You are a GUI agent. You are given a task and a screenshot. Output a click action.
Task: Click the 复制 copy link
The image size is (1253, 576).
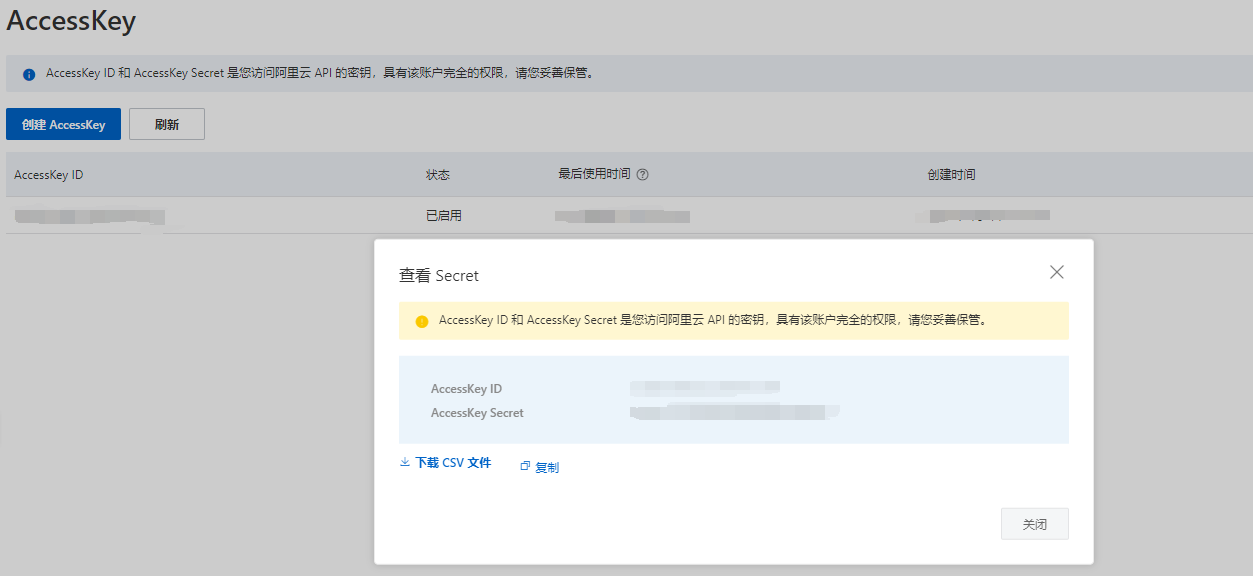(547, 467)
